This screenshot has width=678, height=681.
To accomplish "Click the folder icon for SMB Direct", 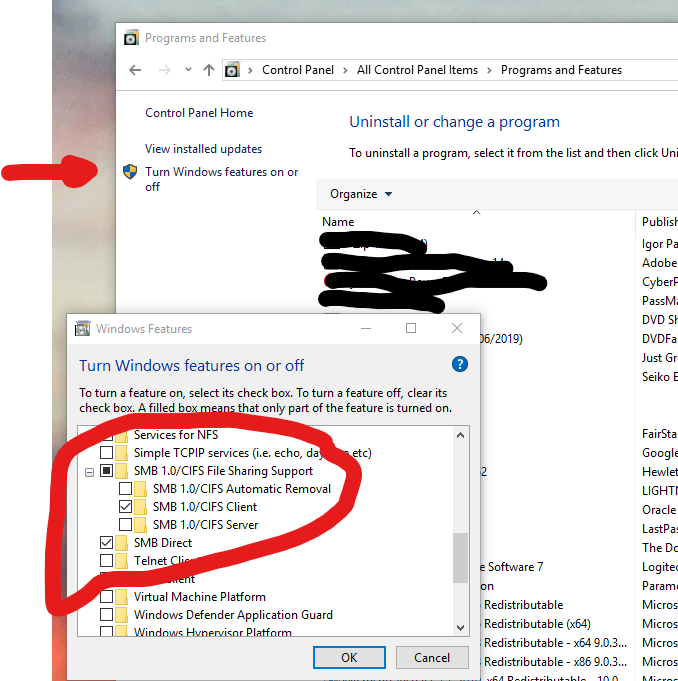I will [122, 542].
